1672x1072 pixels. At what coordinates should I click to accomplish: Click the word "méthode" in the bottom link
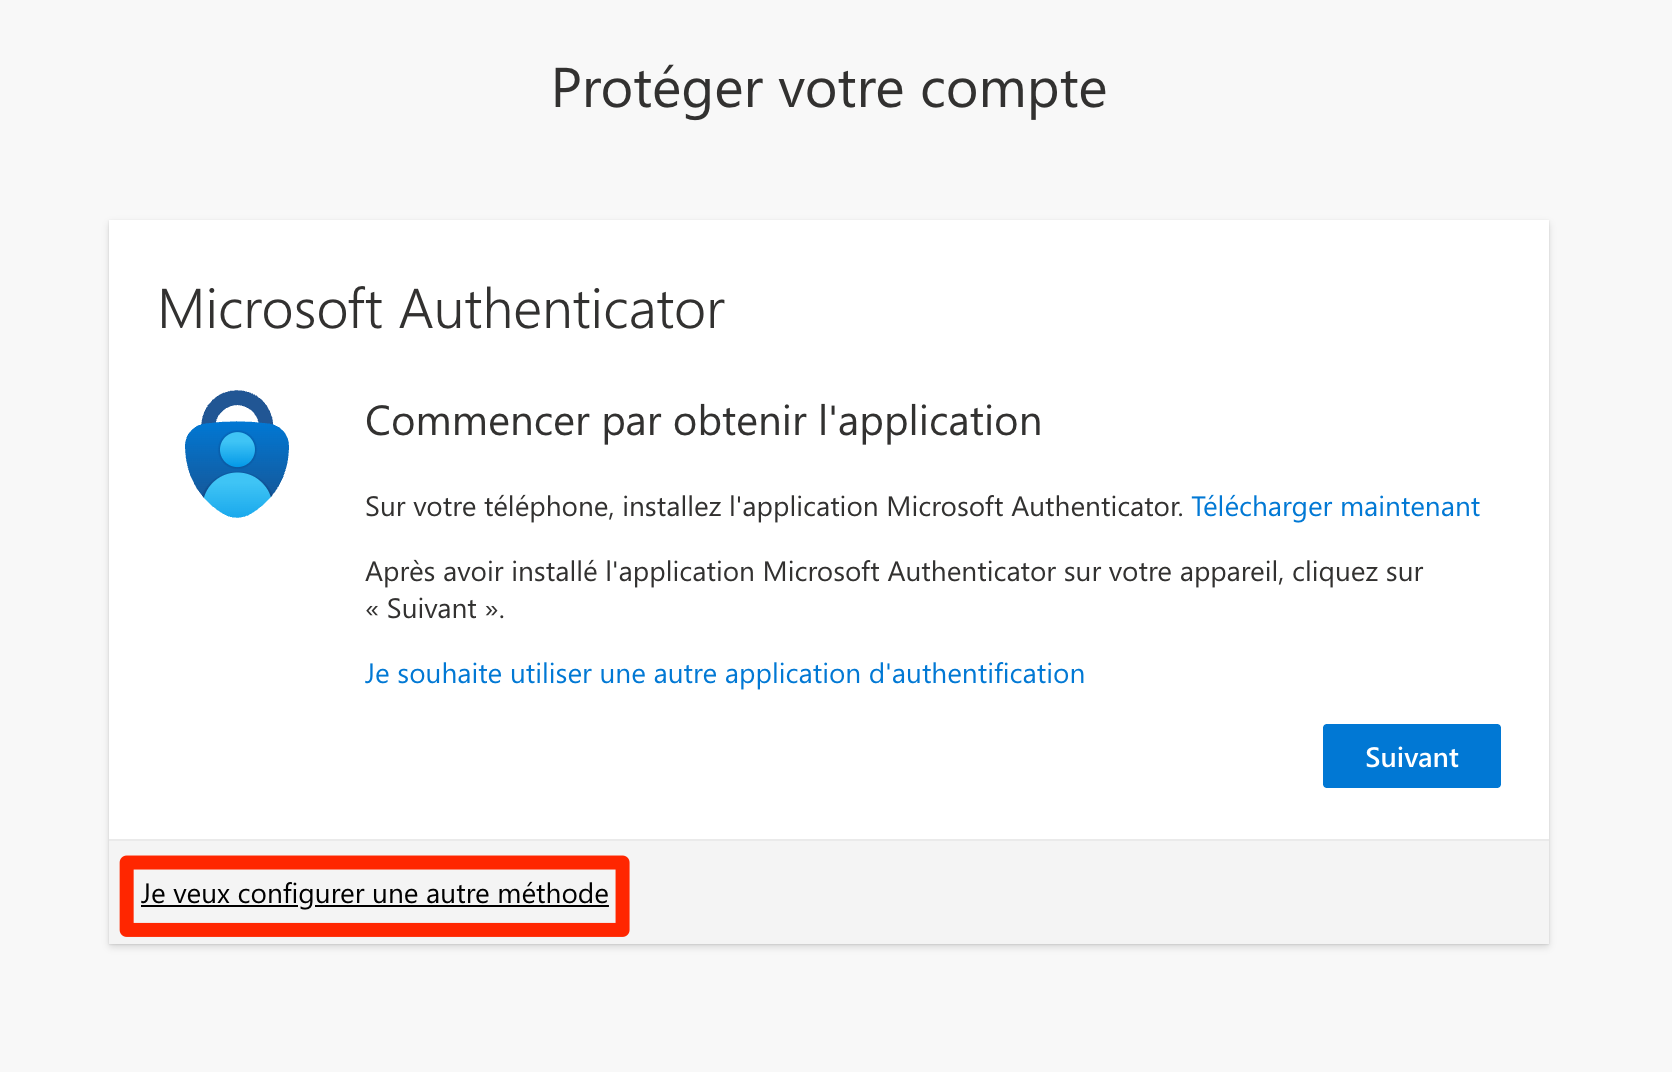click(553, 893)
